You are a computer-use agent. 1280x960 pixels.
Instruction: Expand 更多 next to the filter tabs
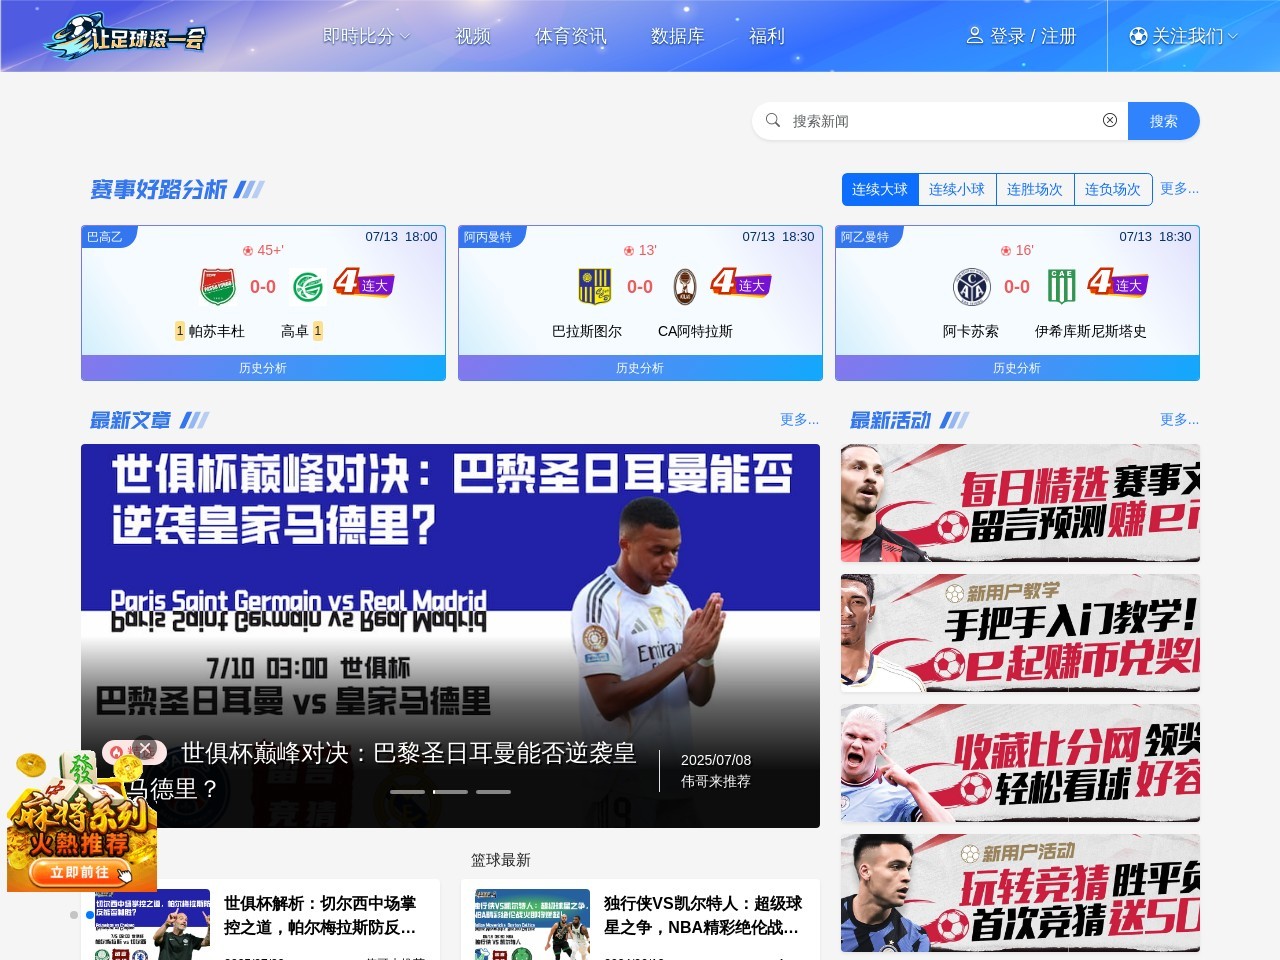1179,189
